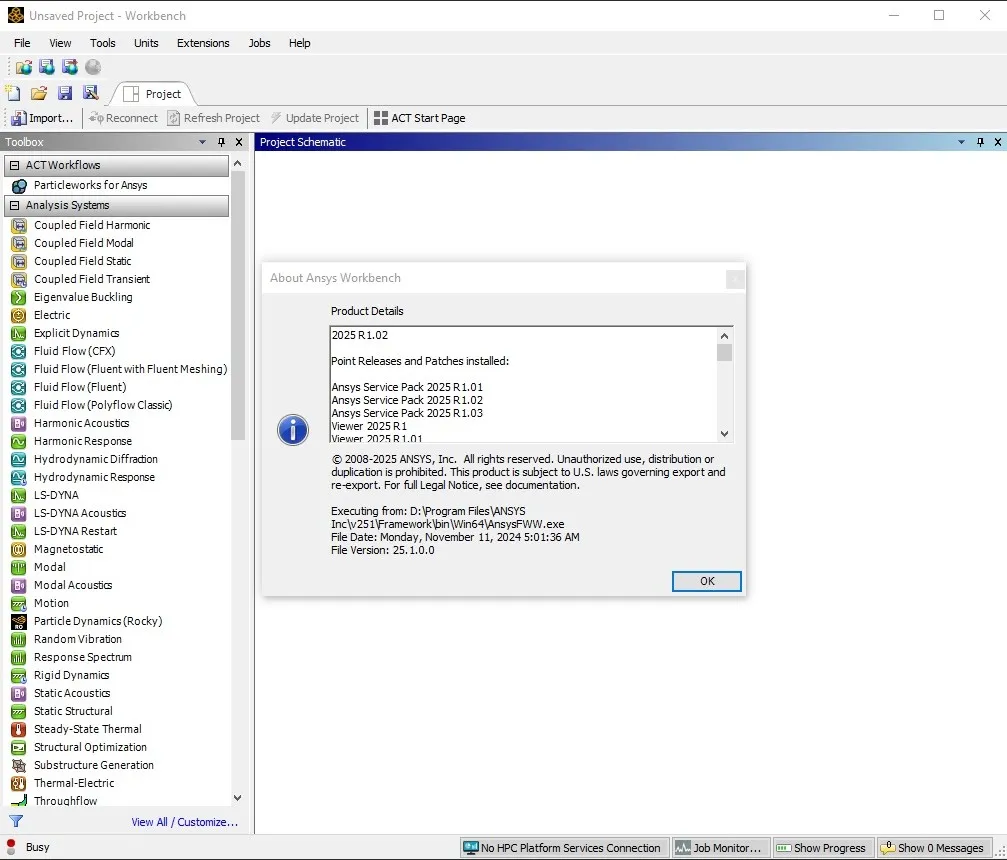Open the Units menu

[x=146, y=43]
